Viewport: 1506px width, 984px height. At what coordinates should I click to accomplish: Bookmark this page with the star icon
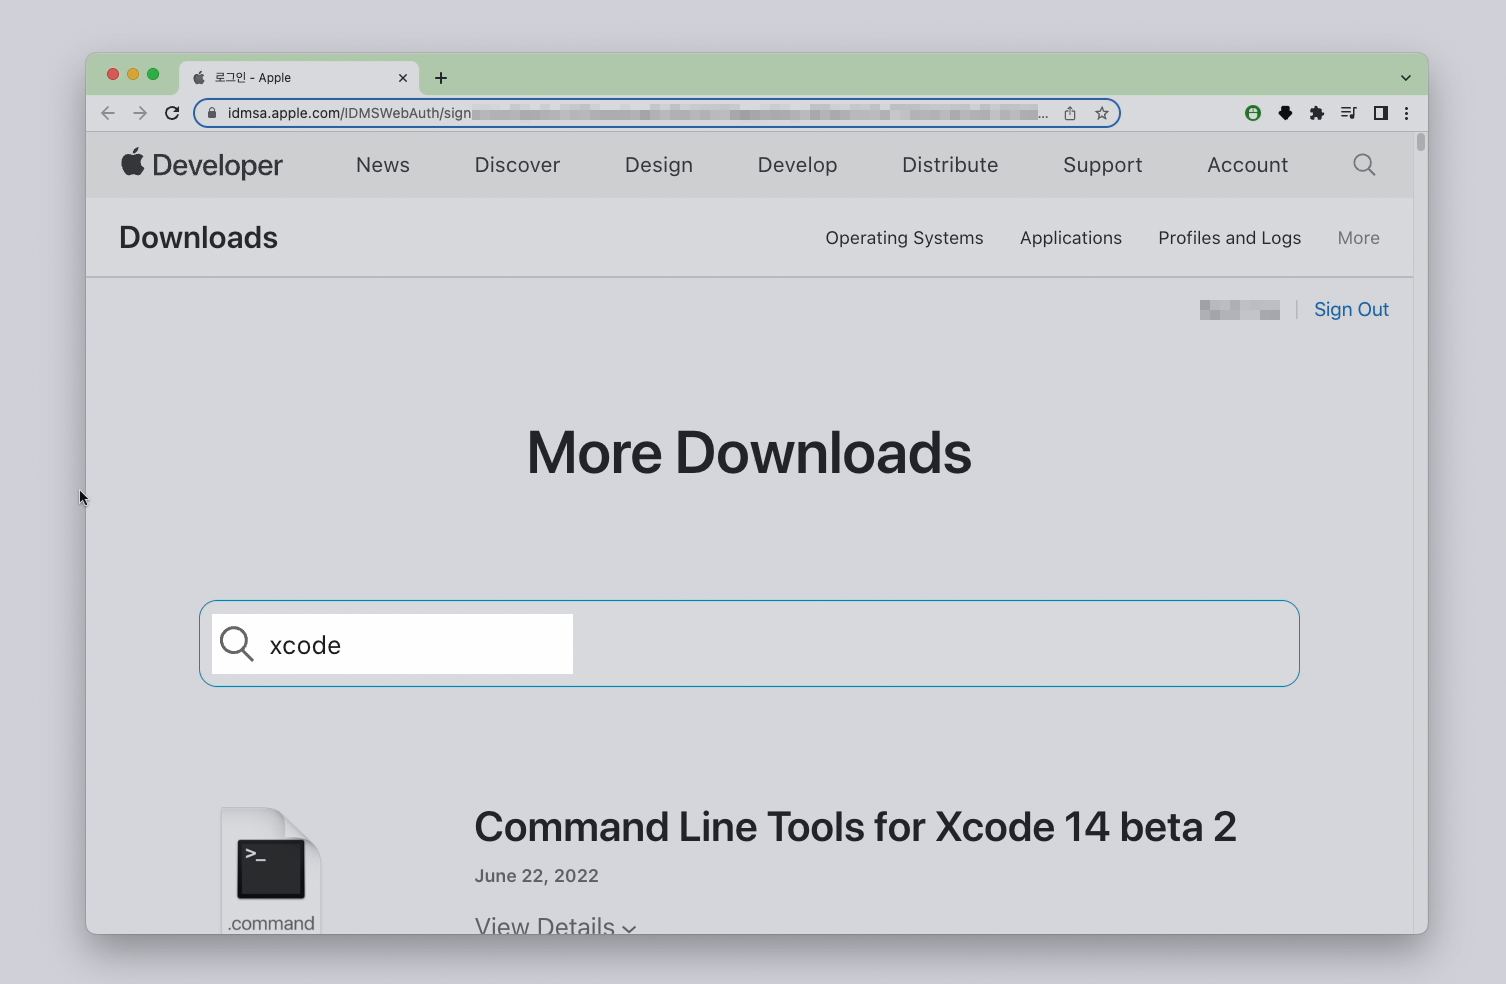1102,113
